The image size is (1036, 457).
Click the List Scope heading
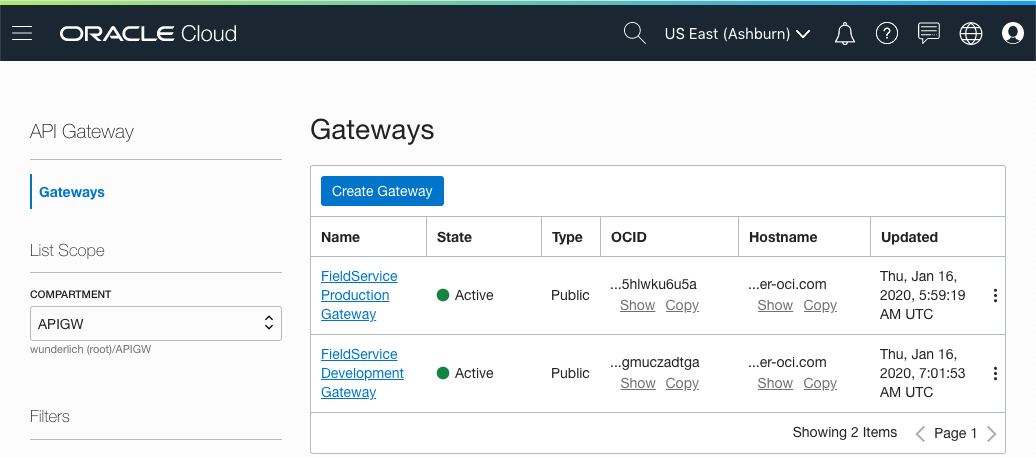(67, 251)
